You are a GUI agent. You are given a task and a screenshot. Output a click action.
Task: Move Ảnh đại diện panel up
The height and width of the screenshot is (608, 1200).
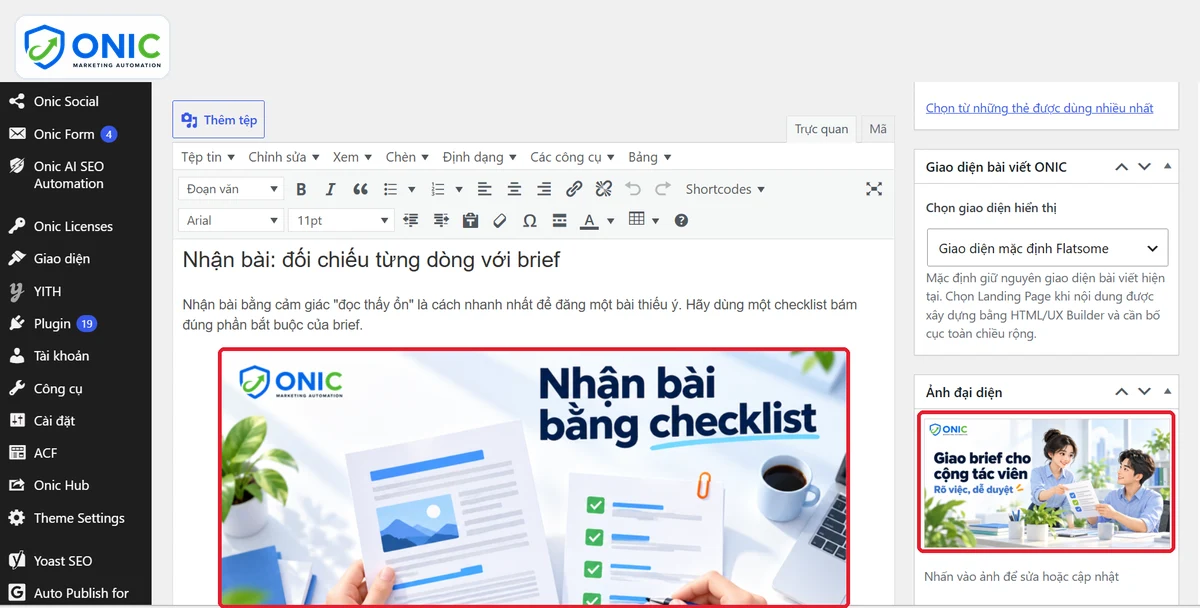click(1122, 392)
